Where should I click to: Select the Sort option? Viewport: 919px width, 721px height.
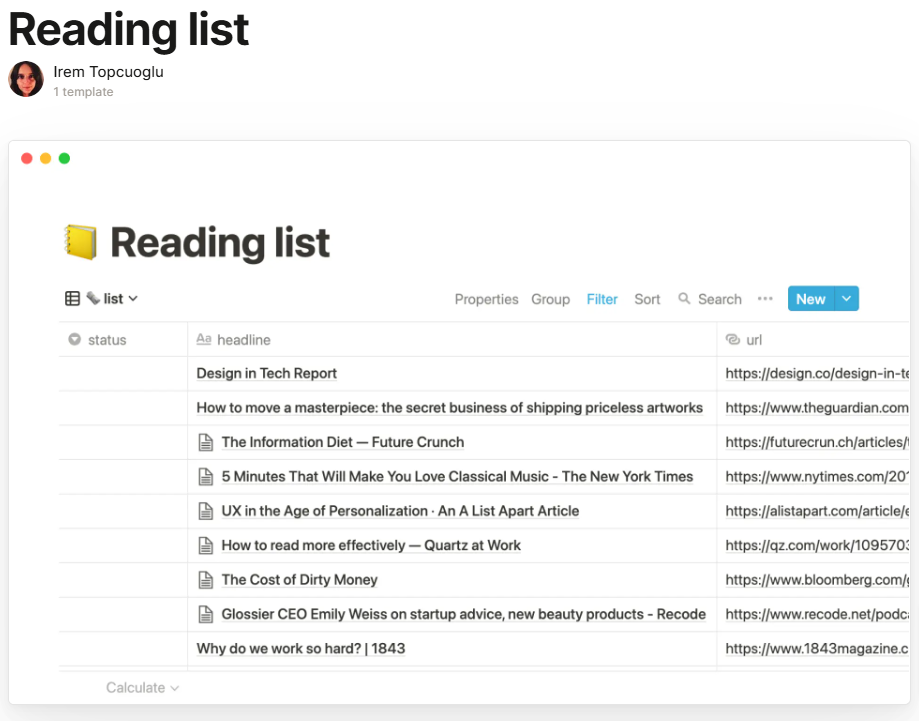(x=647, y=299)
